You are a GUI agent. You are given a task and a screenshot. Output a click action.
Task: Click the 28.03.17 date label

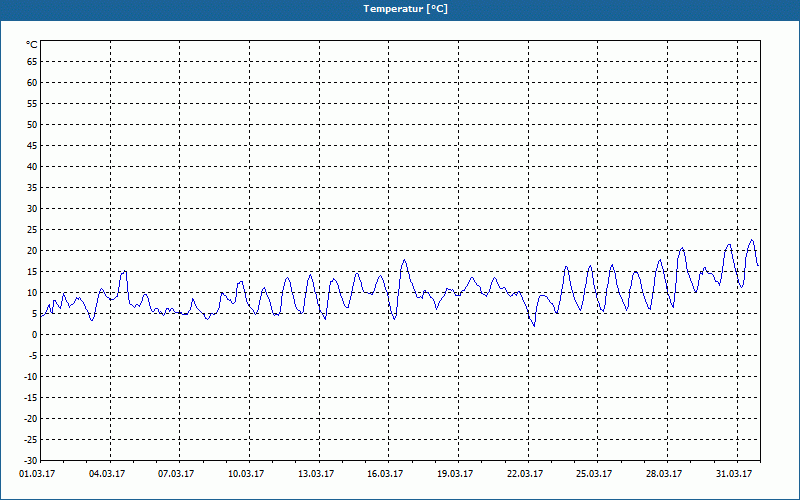click(x=664, y=474)
